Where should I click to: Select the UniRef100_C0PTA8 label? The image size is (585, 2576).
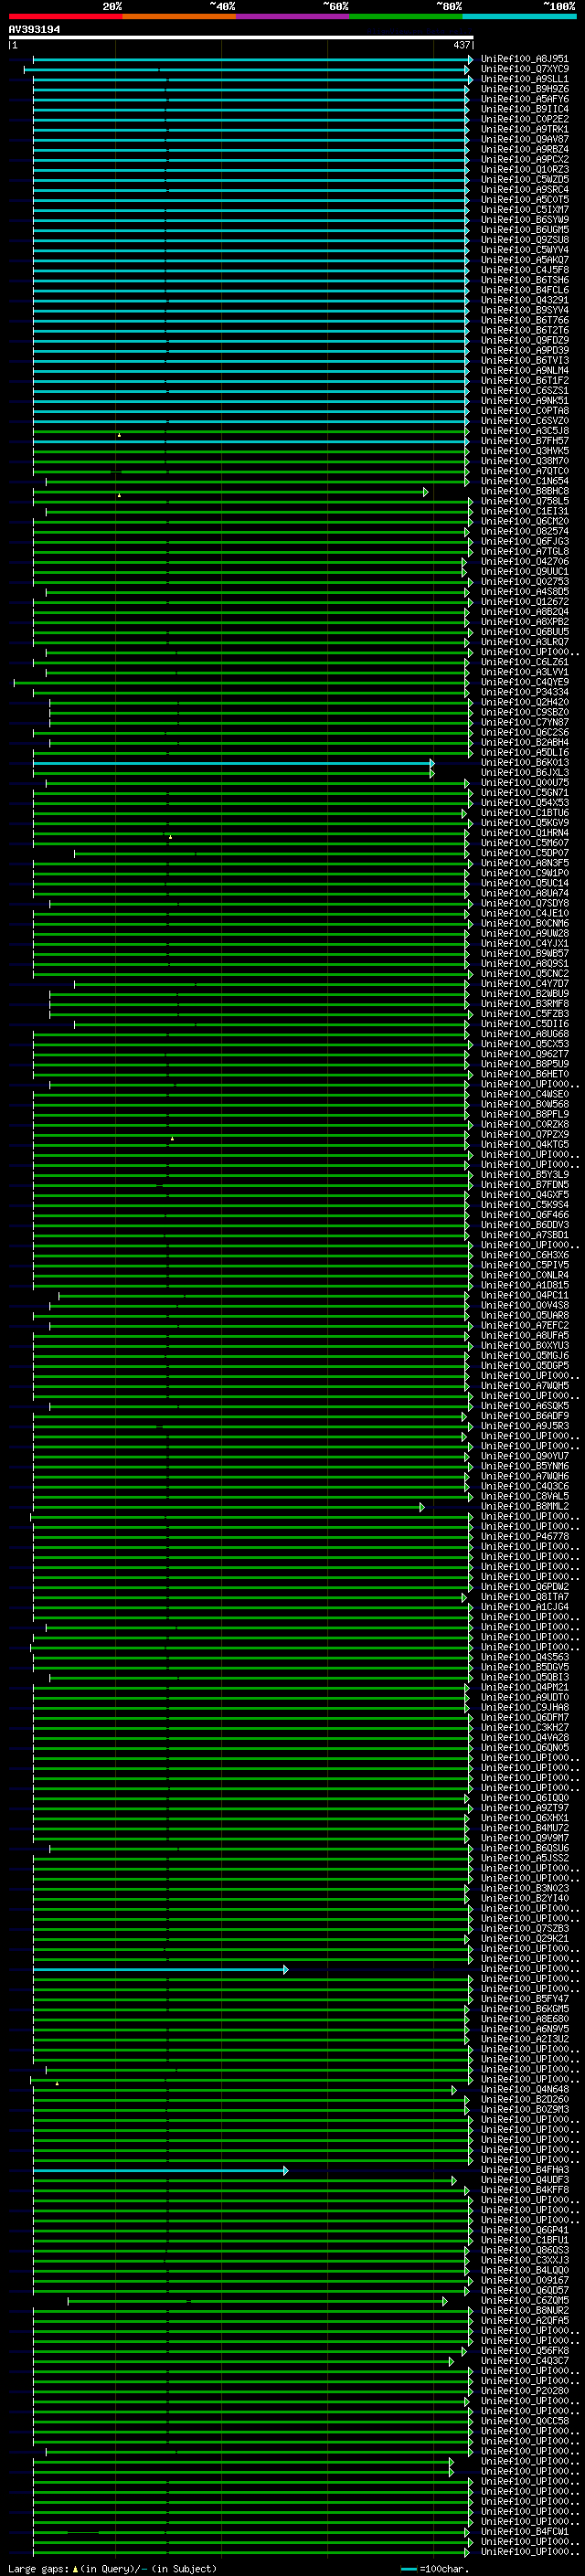tap(525, 411)
